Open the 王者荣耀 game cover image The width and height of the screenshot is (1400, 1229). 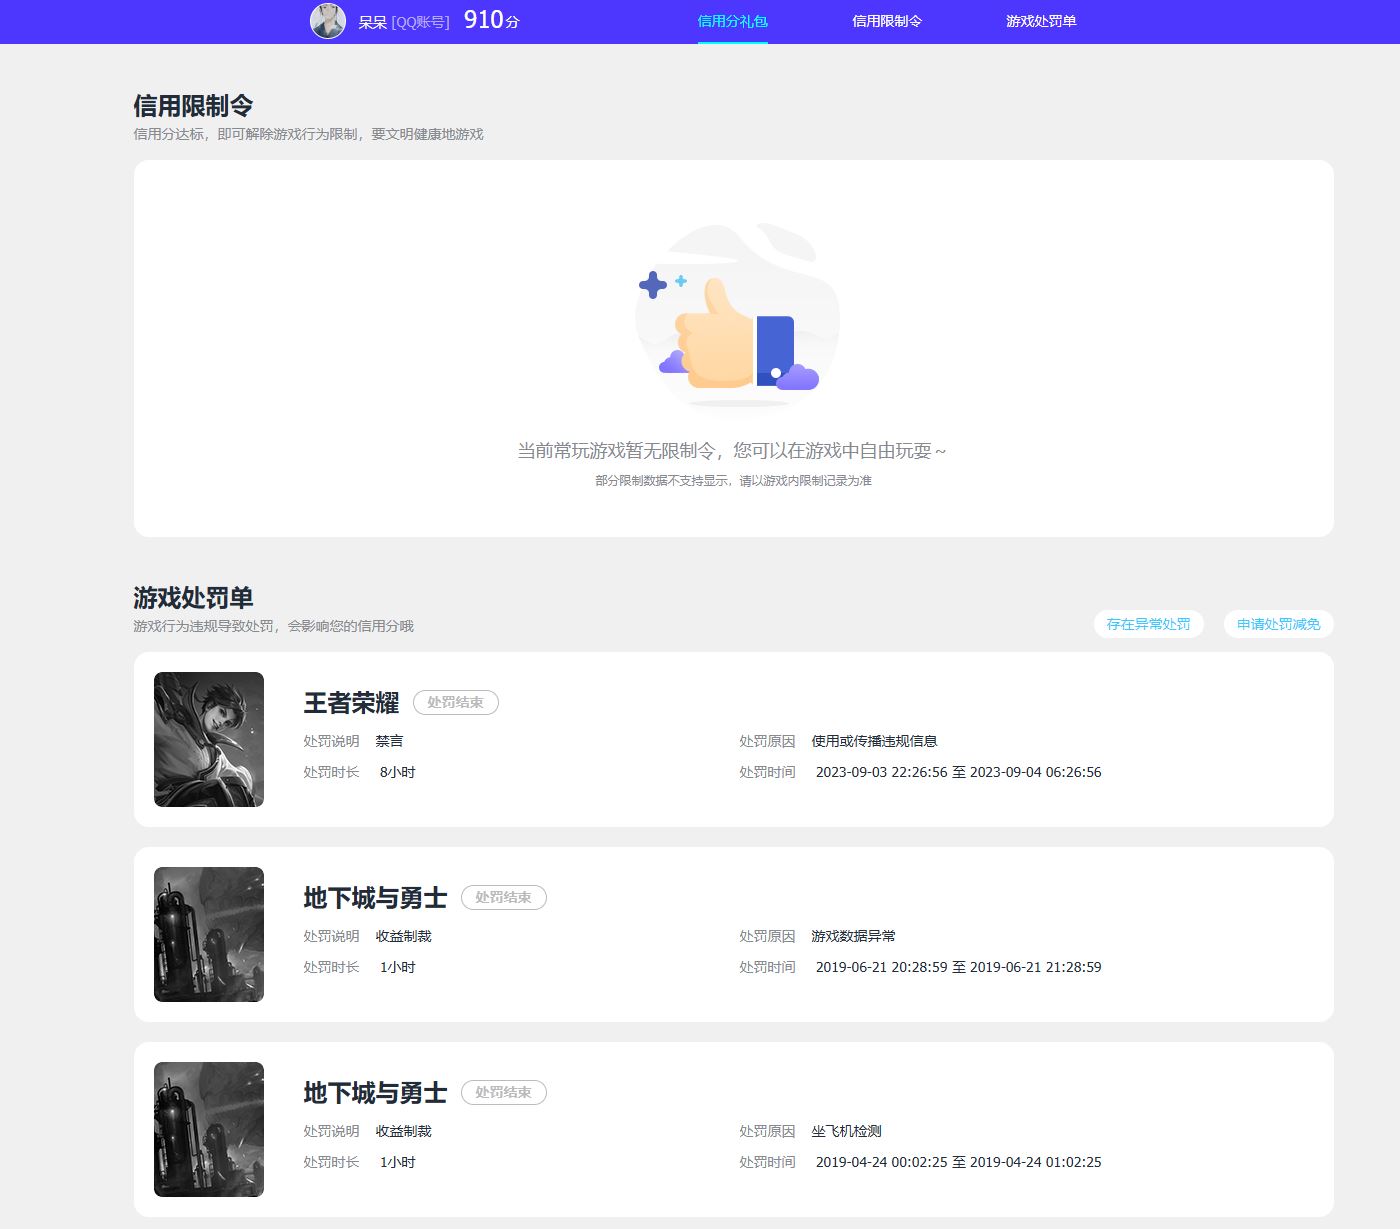click(209, 739)
